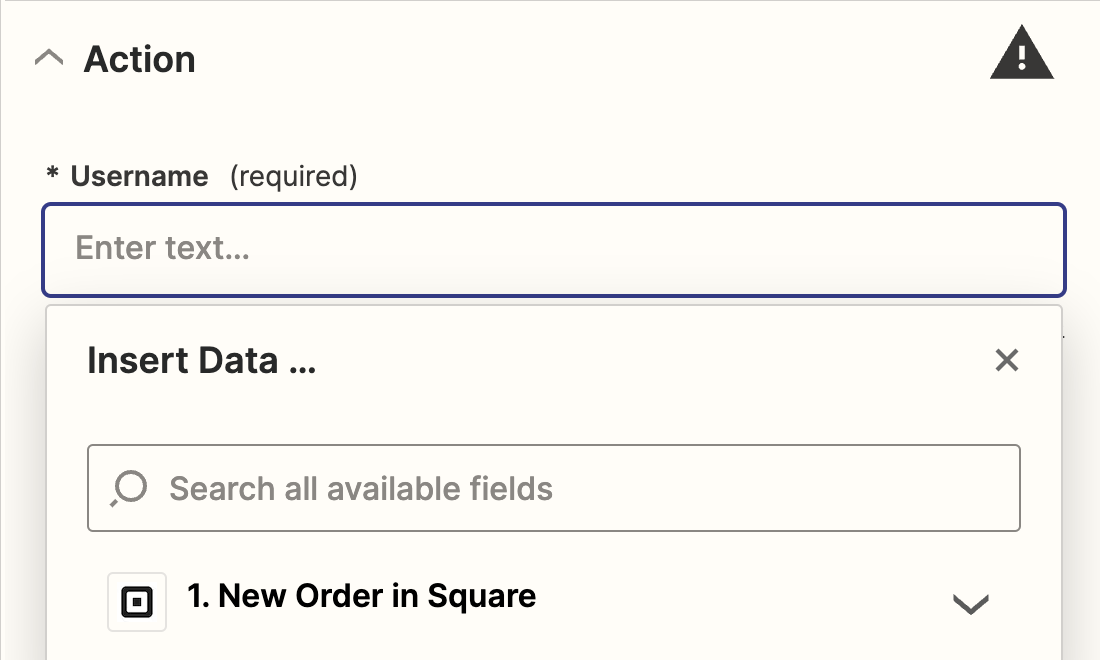Click the required asterisk beside Username
The image size is (1100, 660).
(52, 173)
